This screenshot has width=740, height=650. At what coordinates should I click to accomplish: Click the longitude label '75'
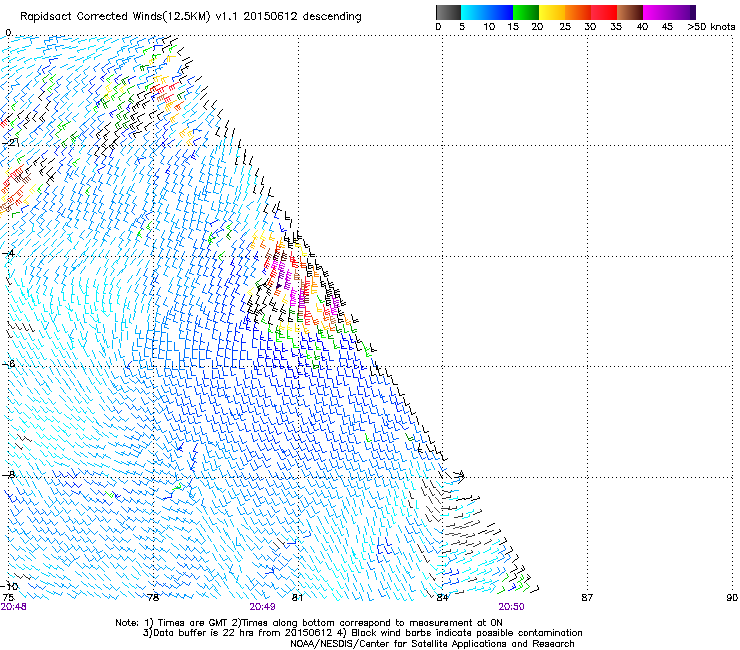click(8, 598)
